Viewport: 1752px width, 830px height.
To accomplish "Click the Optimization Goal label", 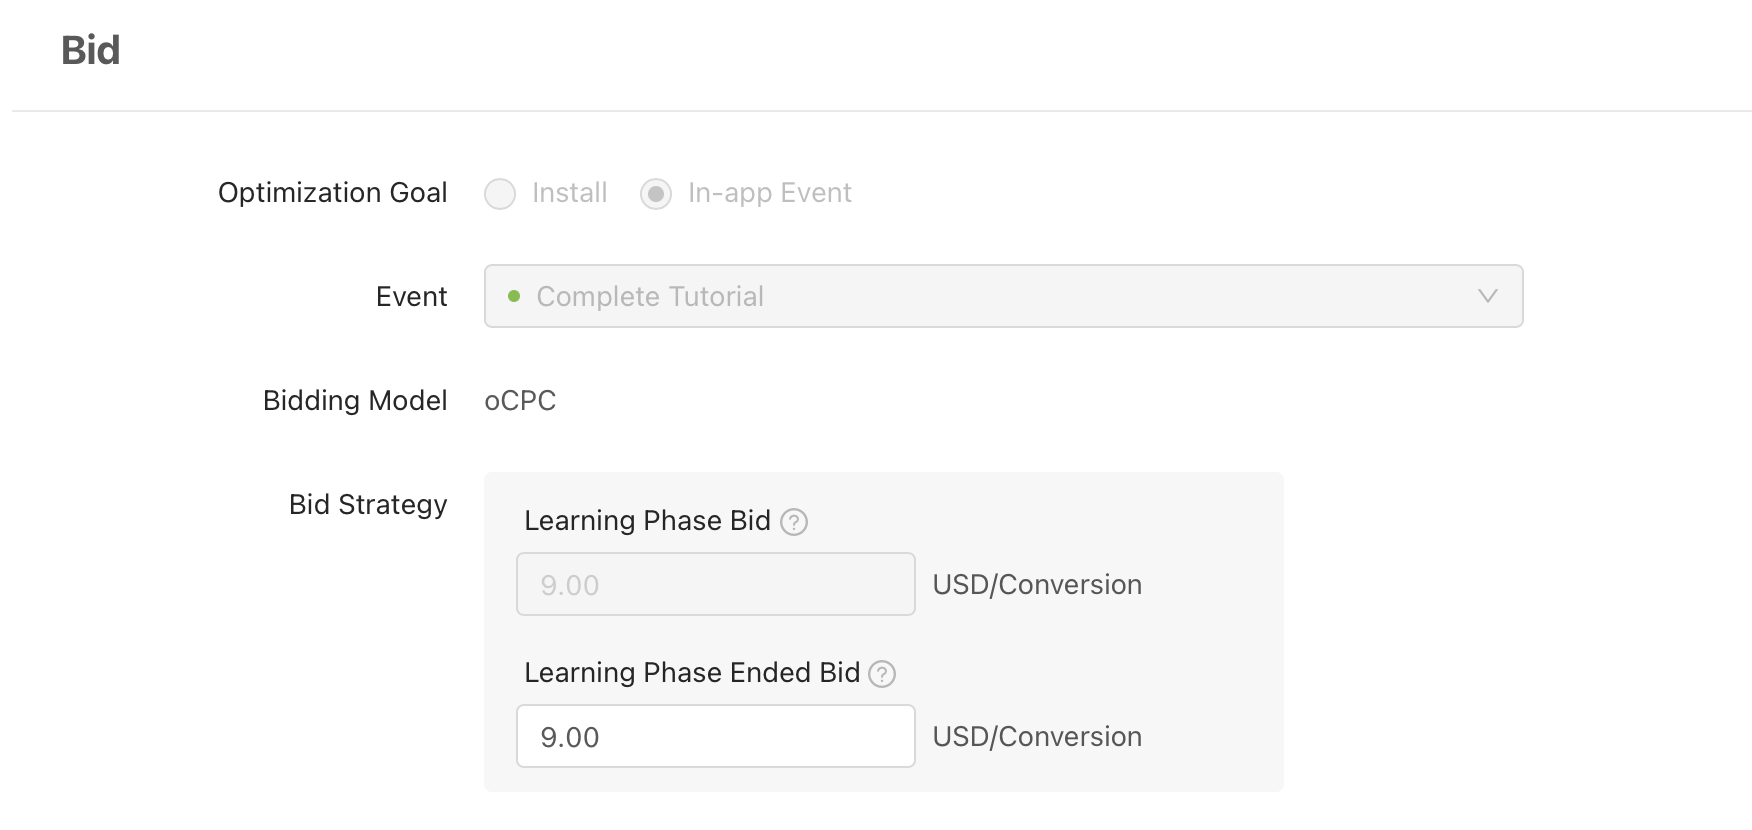I will point(333,193).
